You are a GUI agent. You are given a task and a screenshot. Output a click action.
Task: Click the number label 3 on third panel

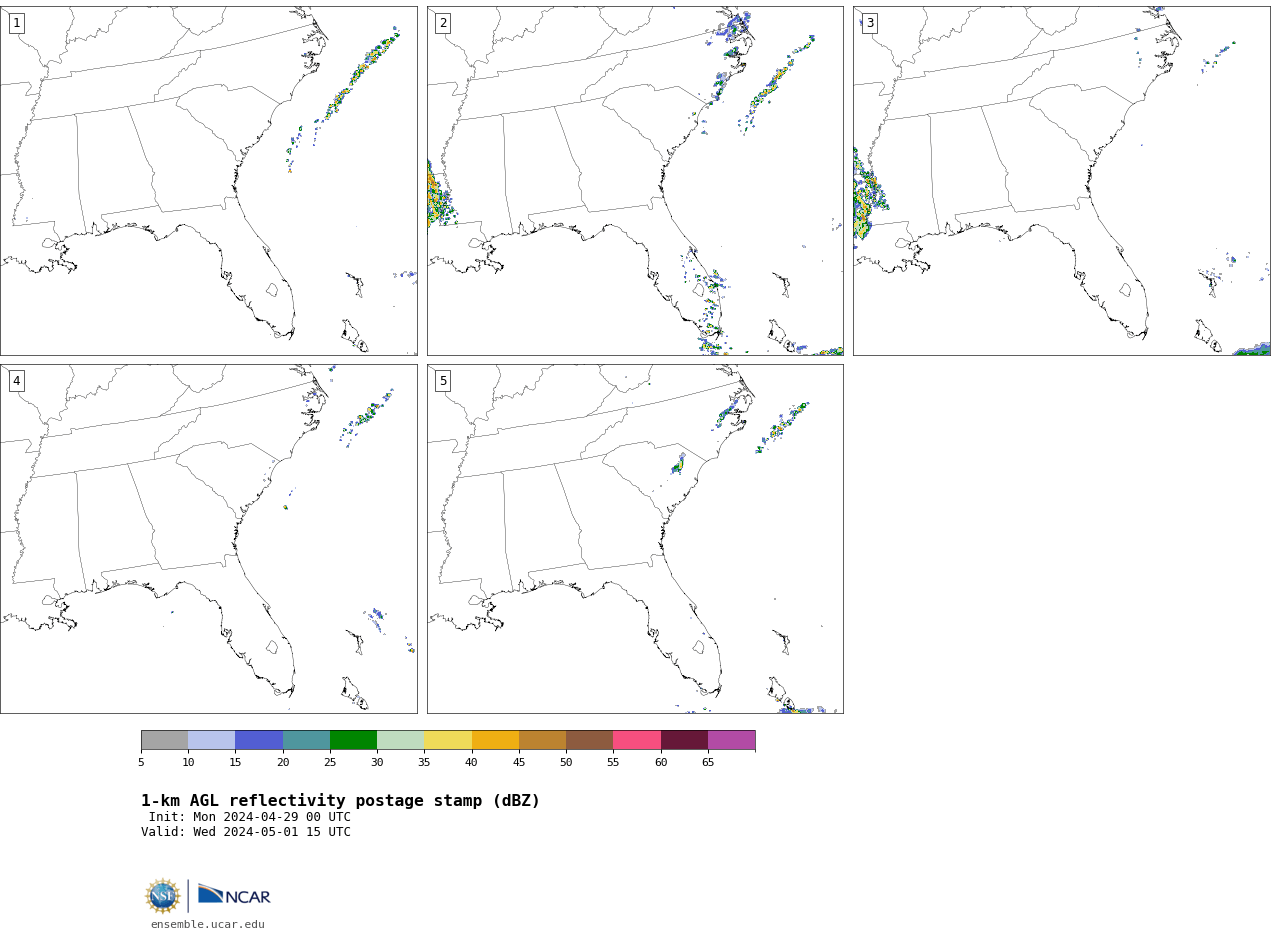click(x=869, y=23)
